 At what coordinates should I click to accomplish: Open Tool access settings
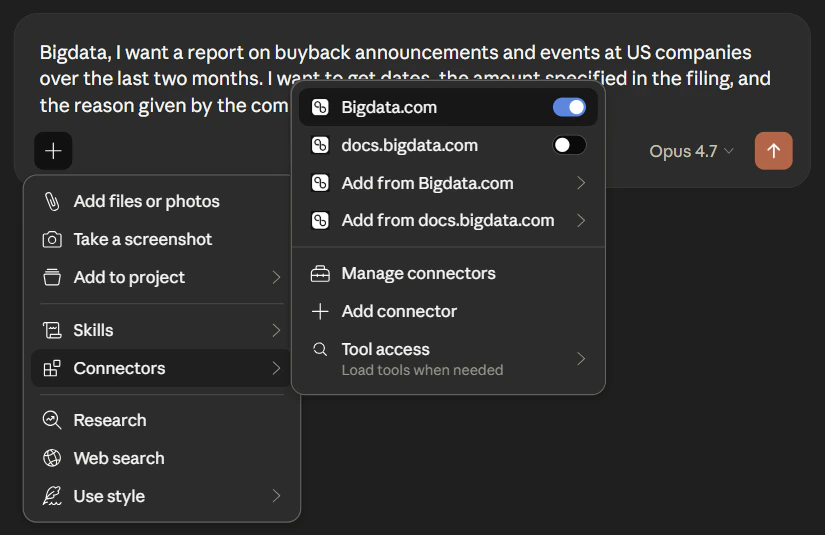pyautogui.click(x=448, y=359)
